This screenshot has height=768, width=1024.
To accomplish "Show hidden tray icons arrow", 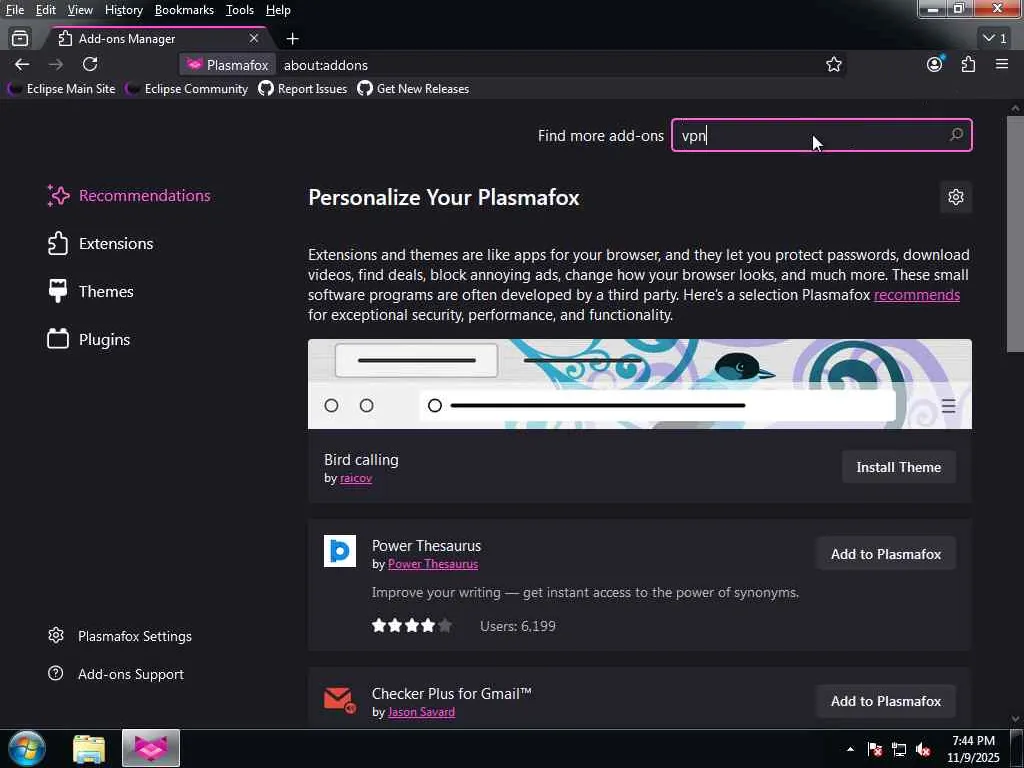I will 850,749.
